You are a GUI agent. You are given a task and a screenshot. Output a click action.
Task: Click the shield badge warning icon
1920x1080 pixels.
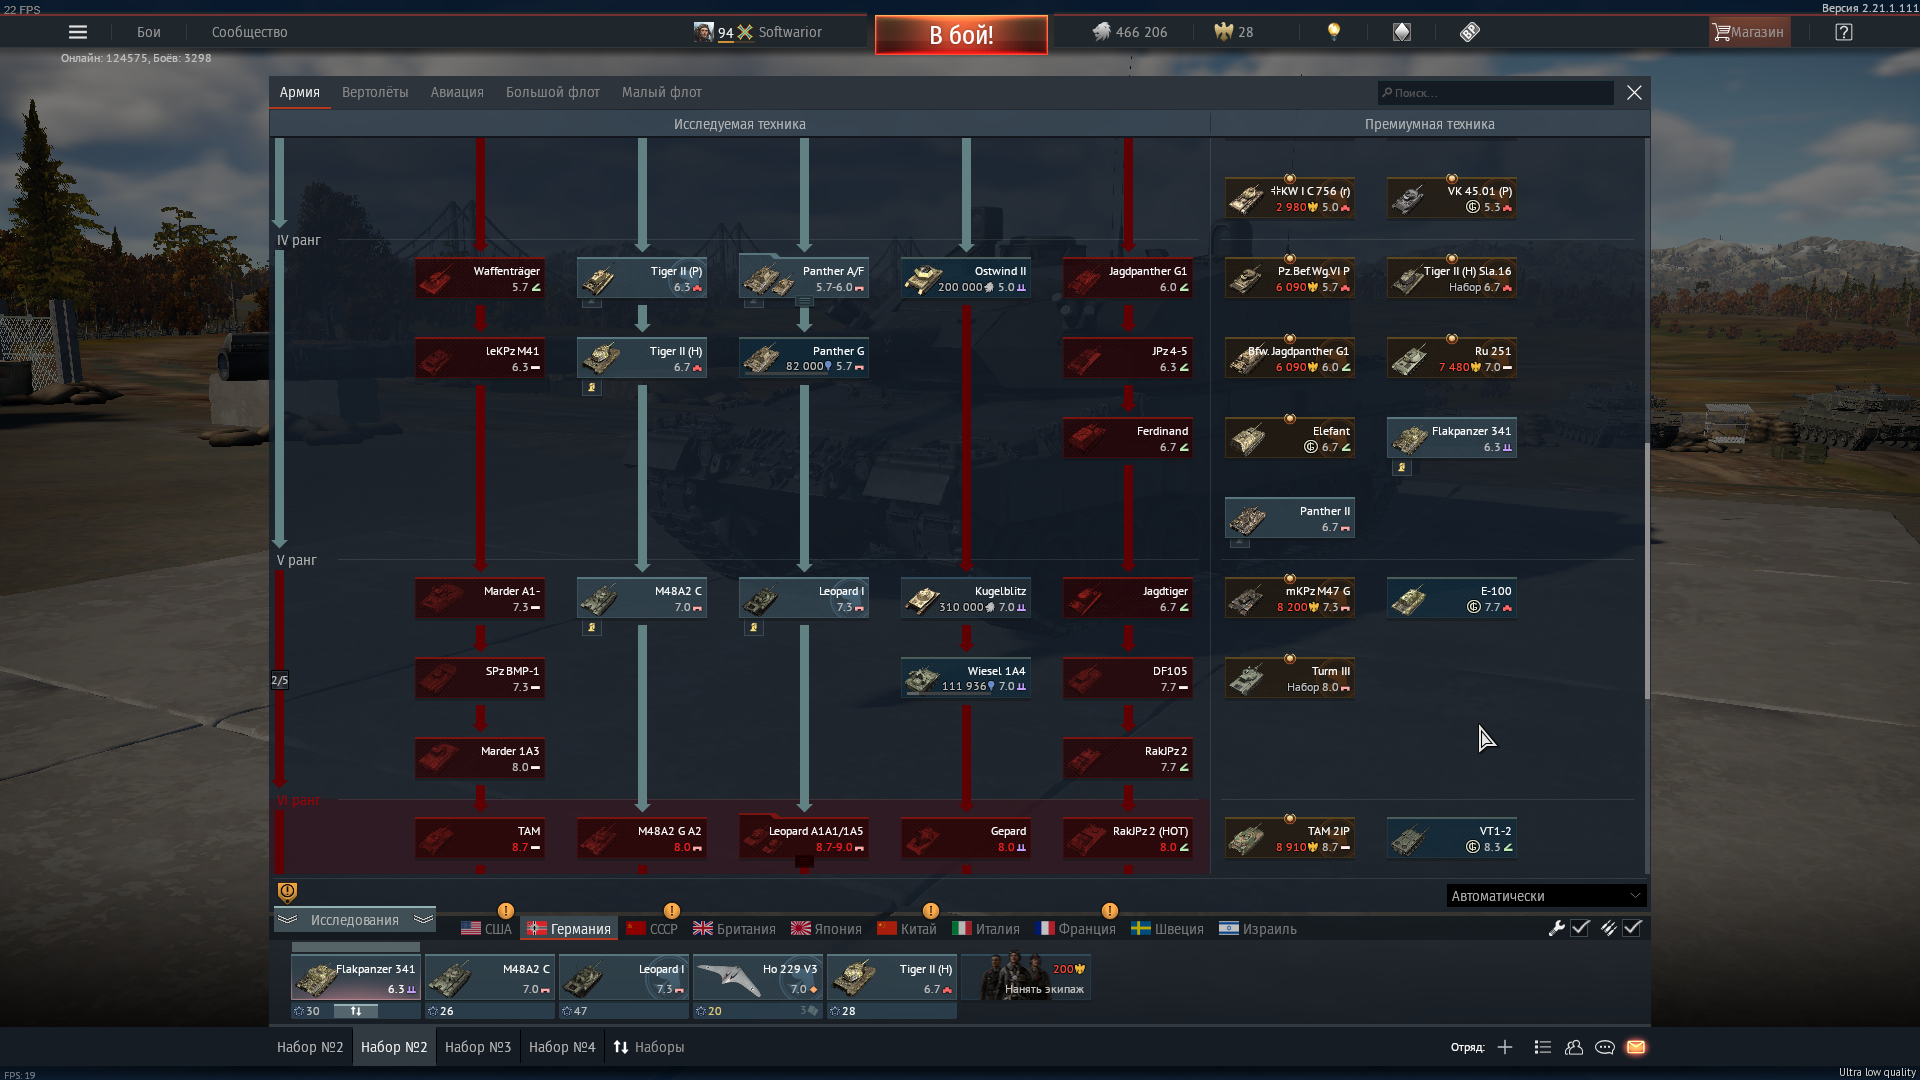tap(287, 891)
